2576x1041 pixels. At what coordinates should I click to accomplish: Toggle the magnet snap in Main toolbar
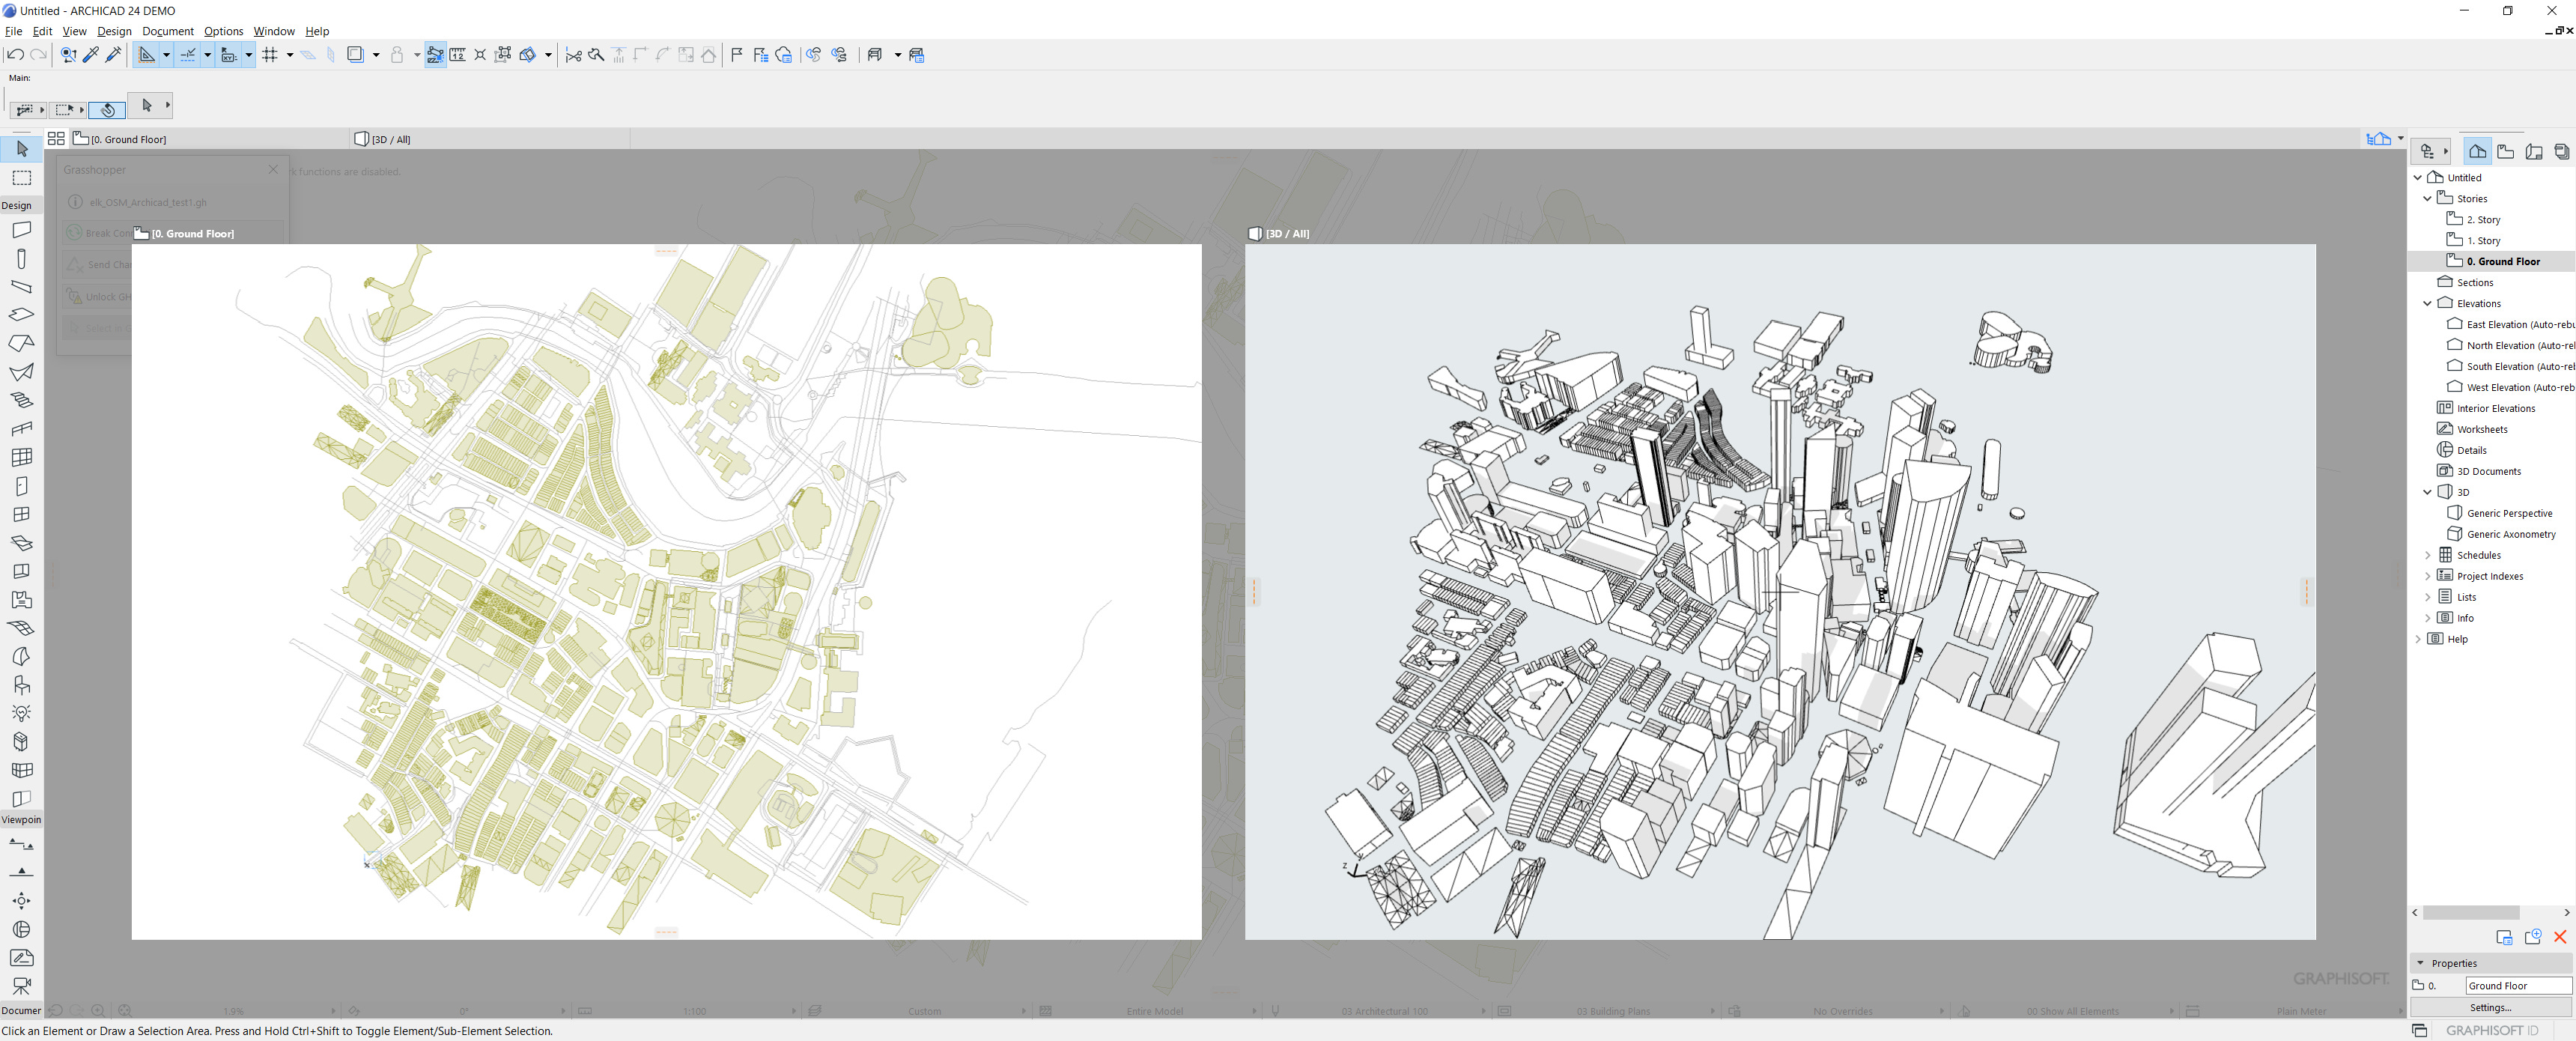click(x=435, y=55)
